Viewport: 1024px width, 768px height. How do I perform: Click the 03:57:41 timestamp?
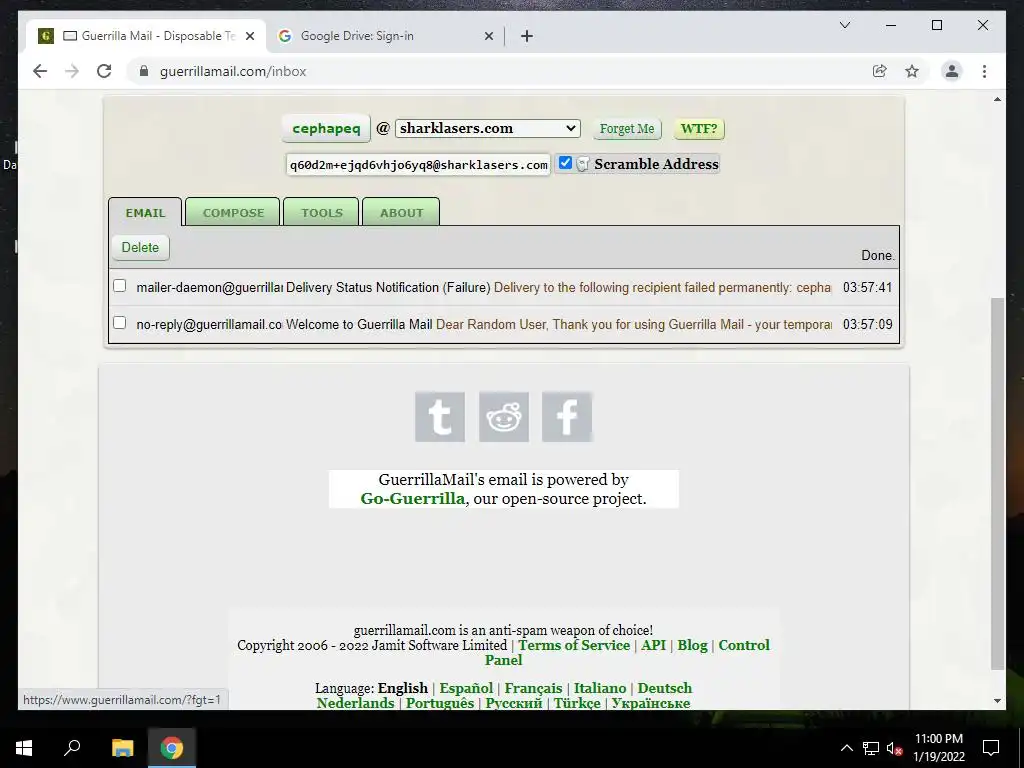pyautogui.click(x=867, y=287)
